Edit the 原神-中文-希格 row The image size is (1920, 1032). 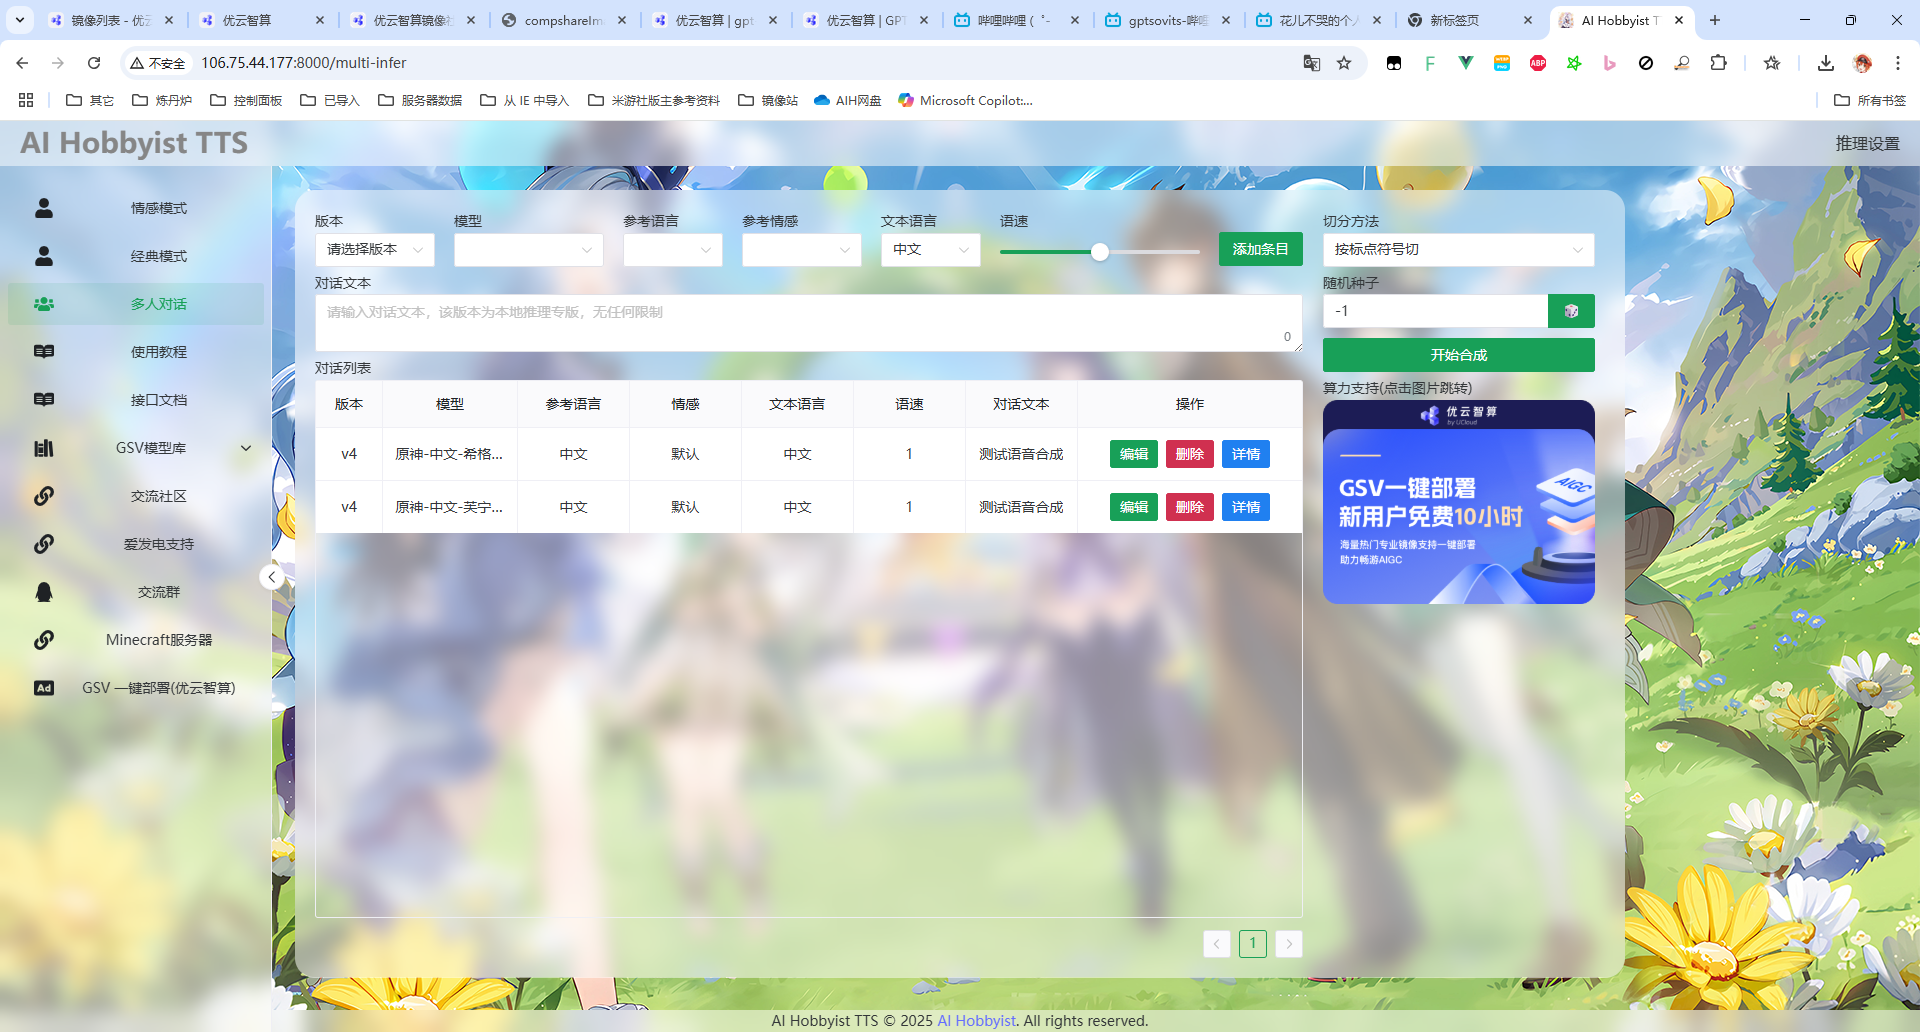click(x=1134, y=454)
